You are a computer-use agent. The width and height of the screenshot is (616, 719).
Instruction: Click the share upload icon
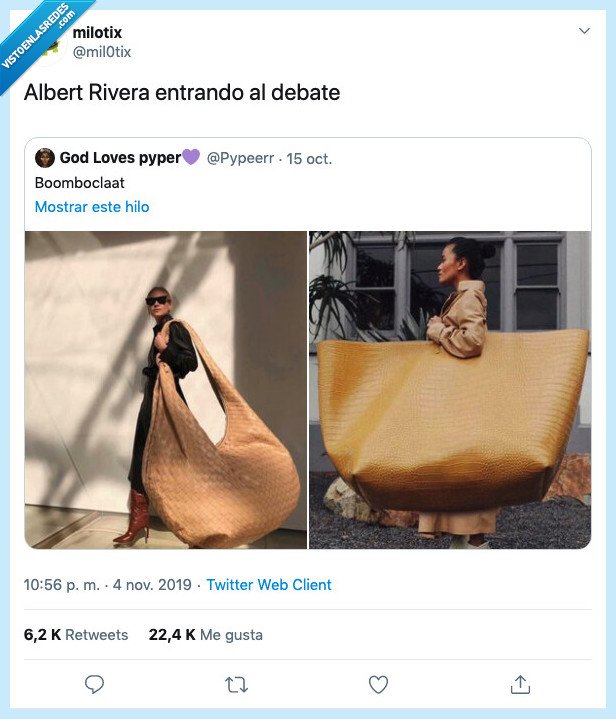point(520,684)
